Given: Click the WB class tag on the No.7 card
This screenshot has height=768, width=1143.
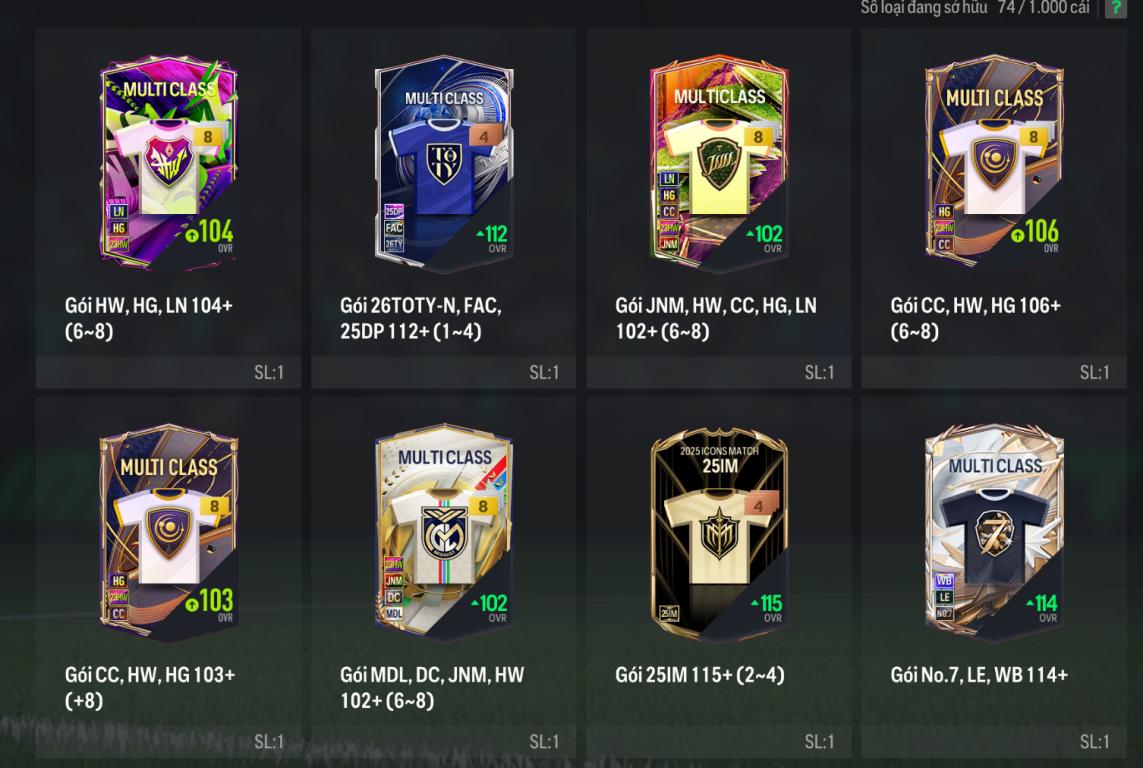Looking at the screenshot, I should tap(944, 581).
